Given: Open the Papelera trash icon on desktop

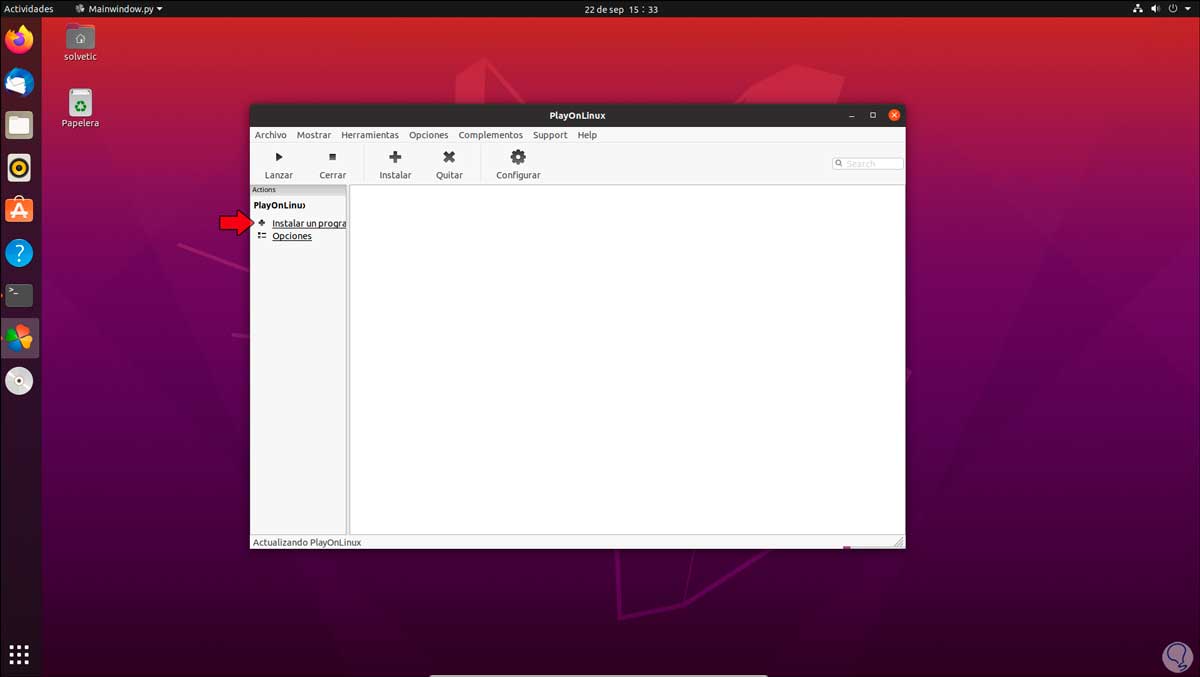Looking at the screenshot, I should 80,109.
